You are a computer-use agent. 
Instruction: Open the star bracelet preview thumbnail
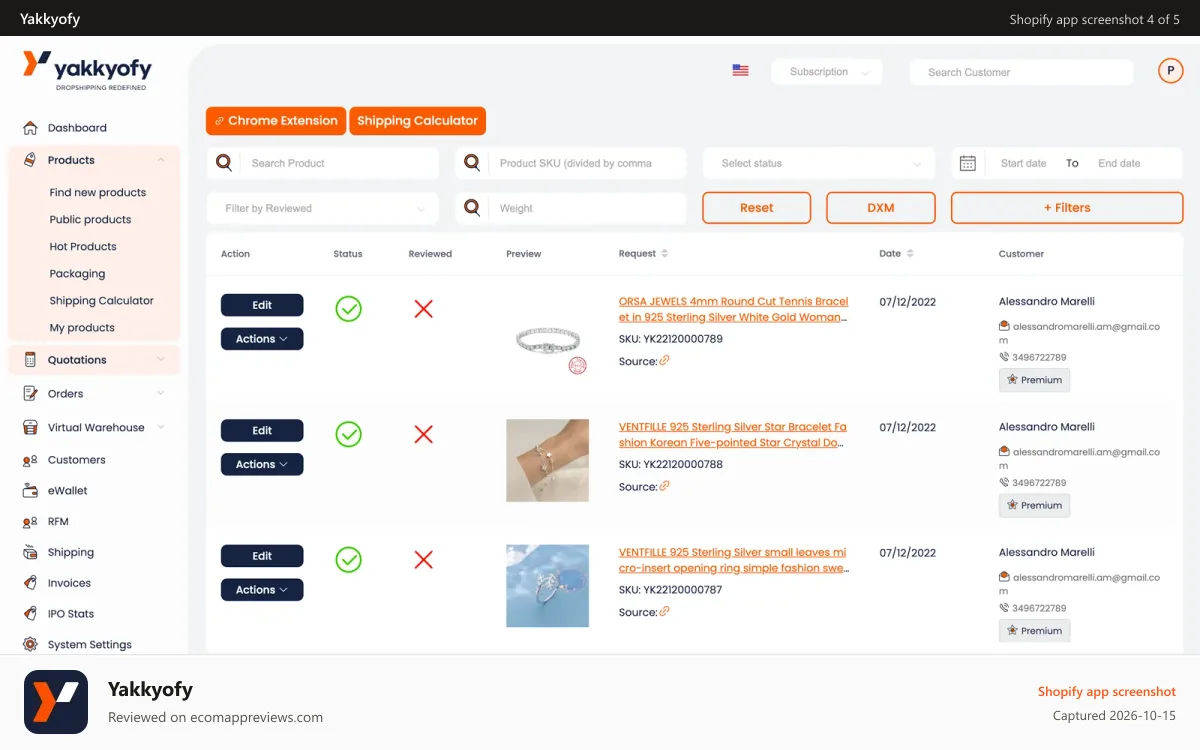coord(547,460)
